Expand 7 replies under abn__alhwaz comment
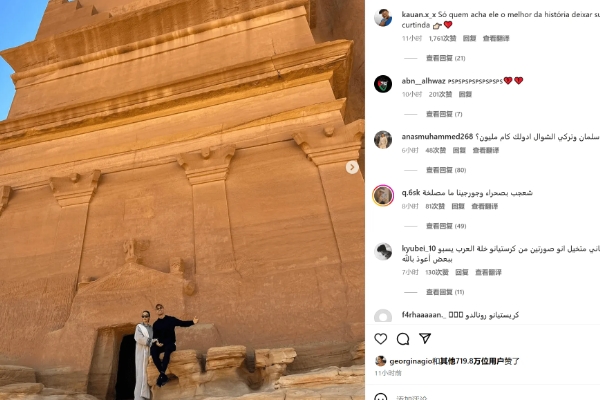600x400 pixels. point(444,114)
